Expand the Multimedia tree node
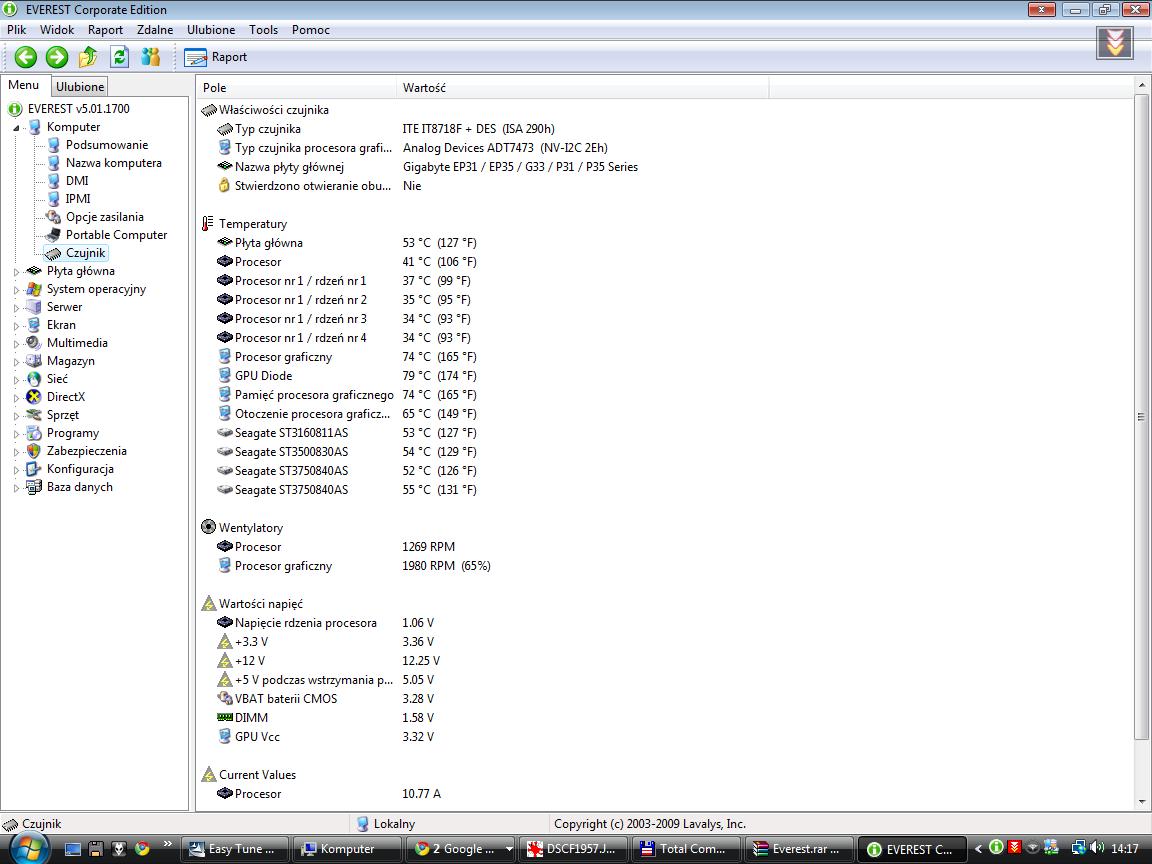The width and height of the screenshot is (1152, 864). pos(16,344)
